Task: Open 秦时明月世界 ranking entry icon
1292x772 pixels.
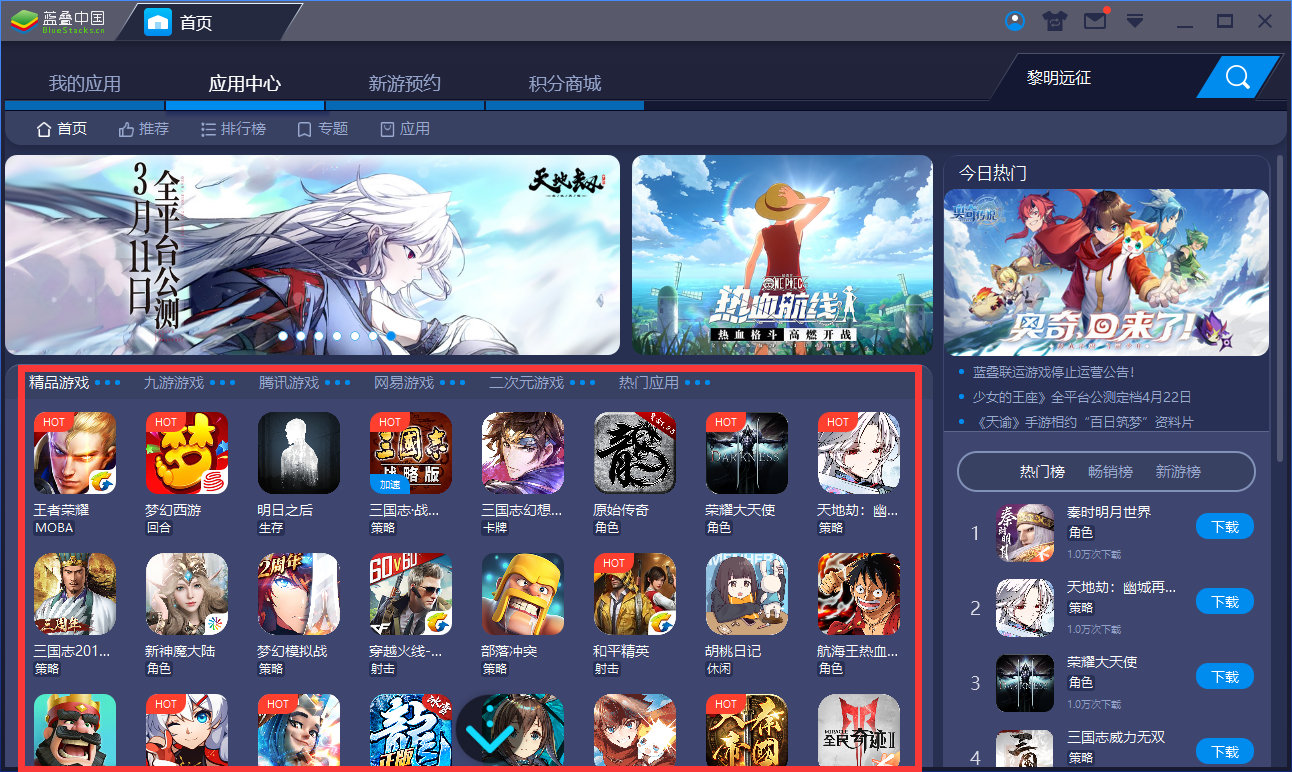Action: coord(1025,533)
